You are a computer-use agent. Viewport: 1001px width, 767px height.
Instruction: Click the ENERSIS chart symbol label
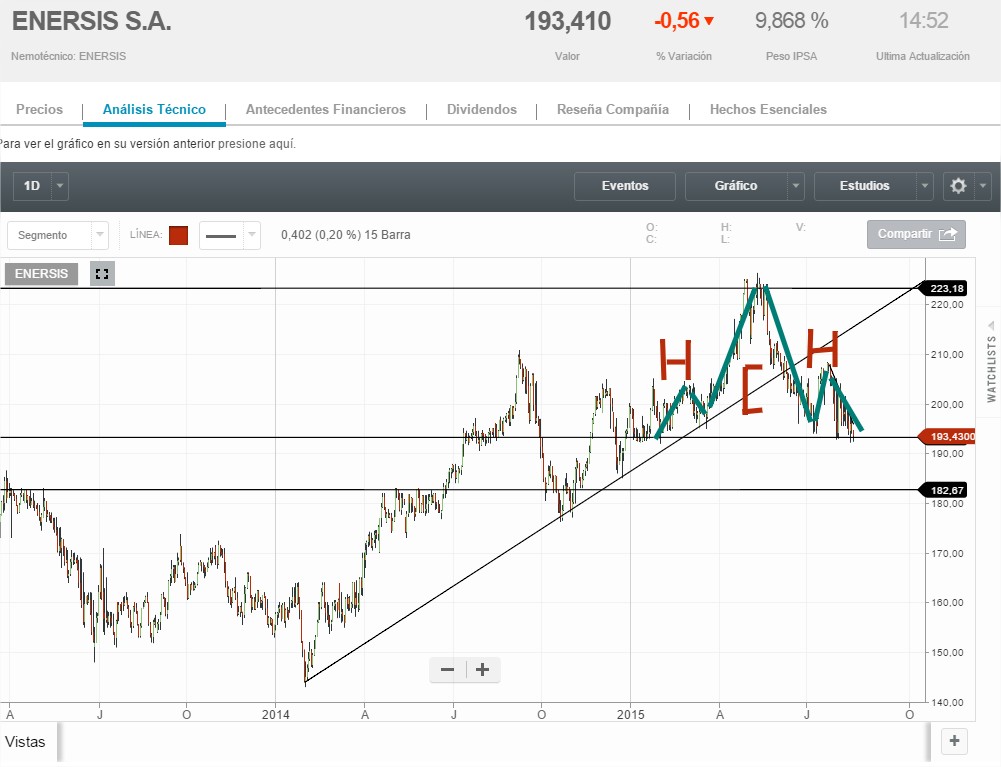pyautogui.click(x=41, y=274)
